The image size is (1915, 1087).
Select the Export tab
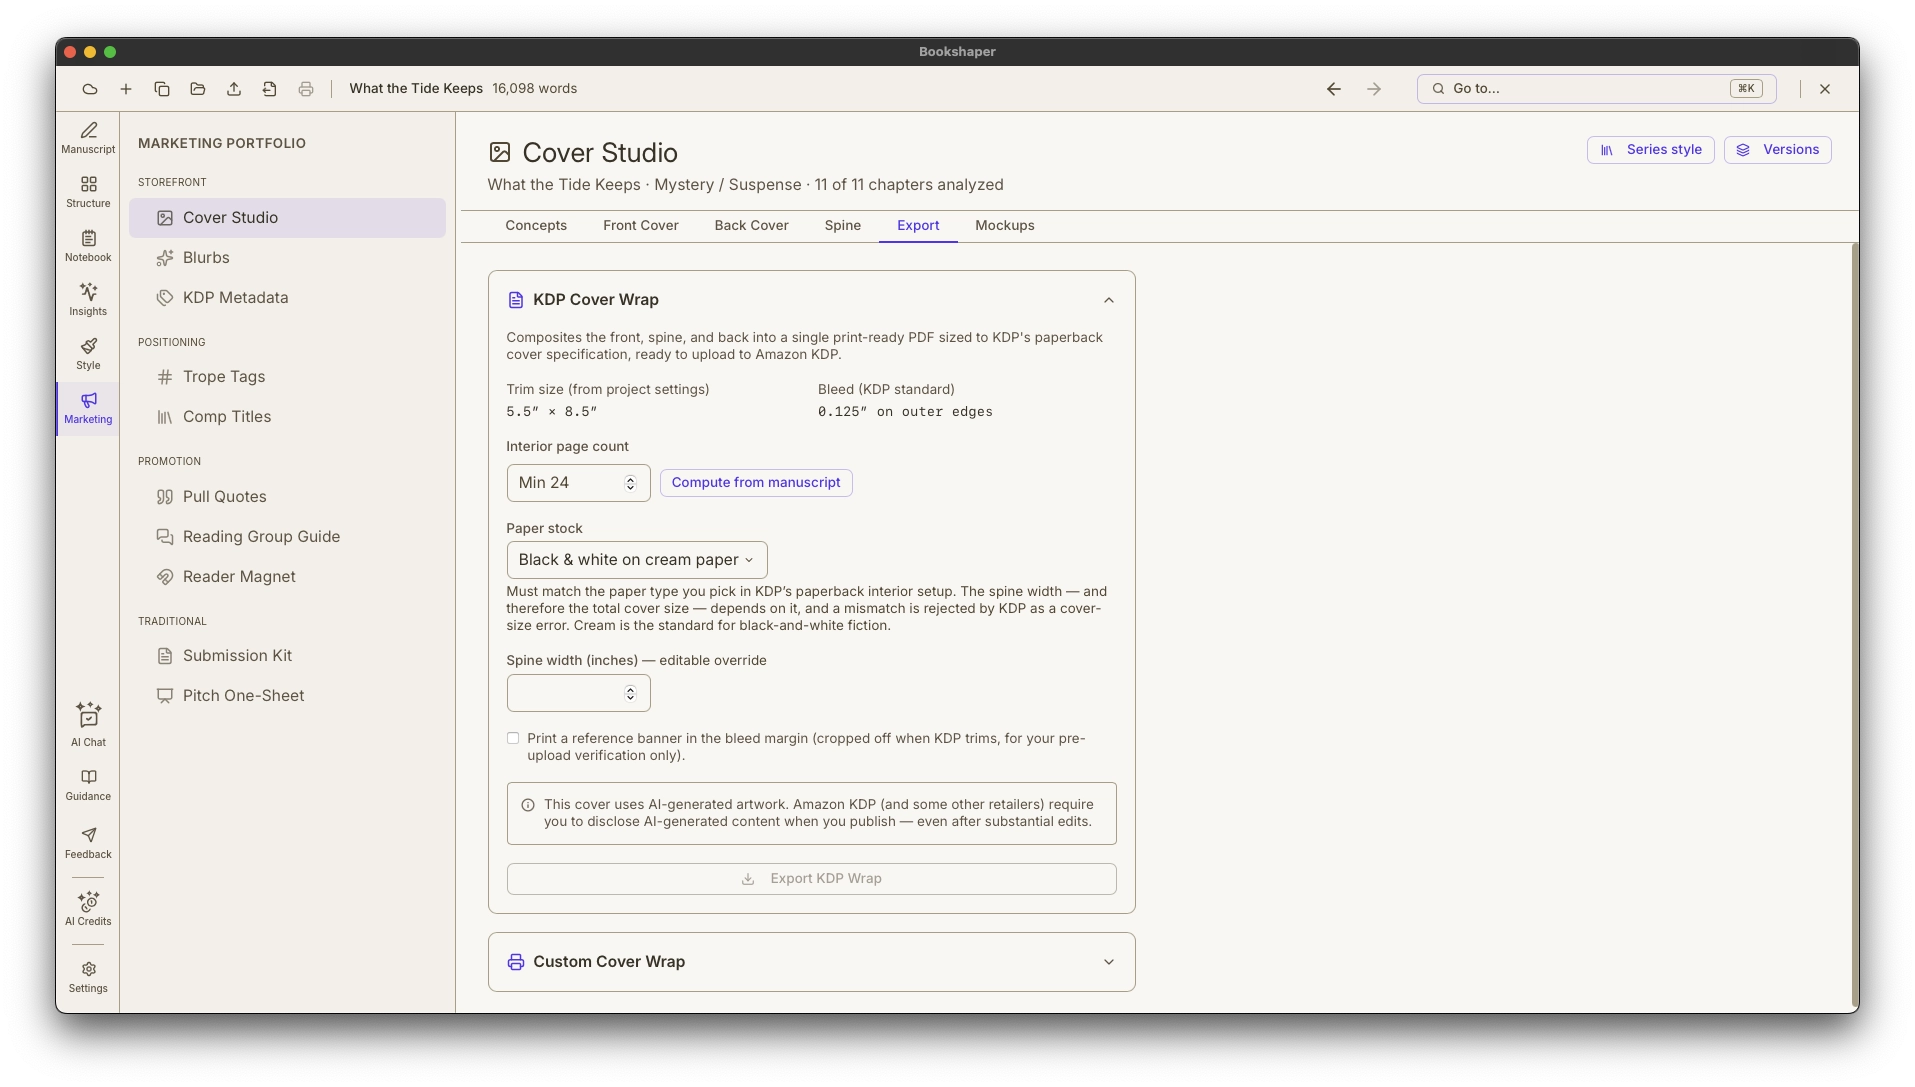918,226
